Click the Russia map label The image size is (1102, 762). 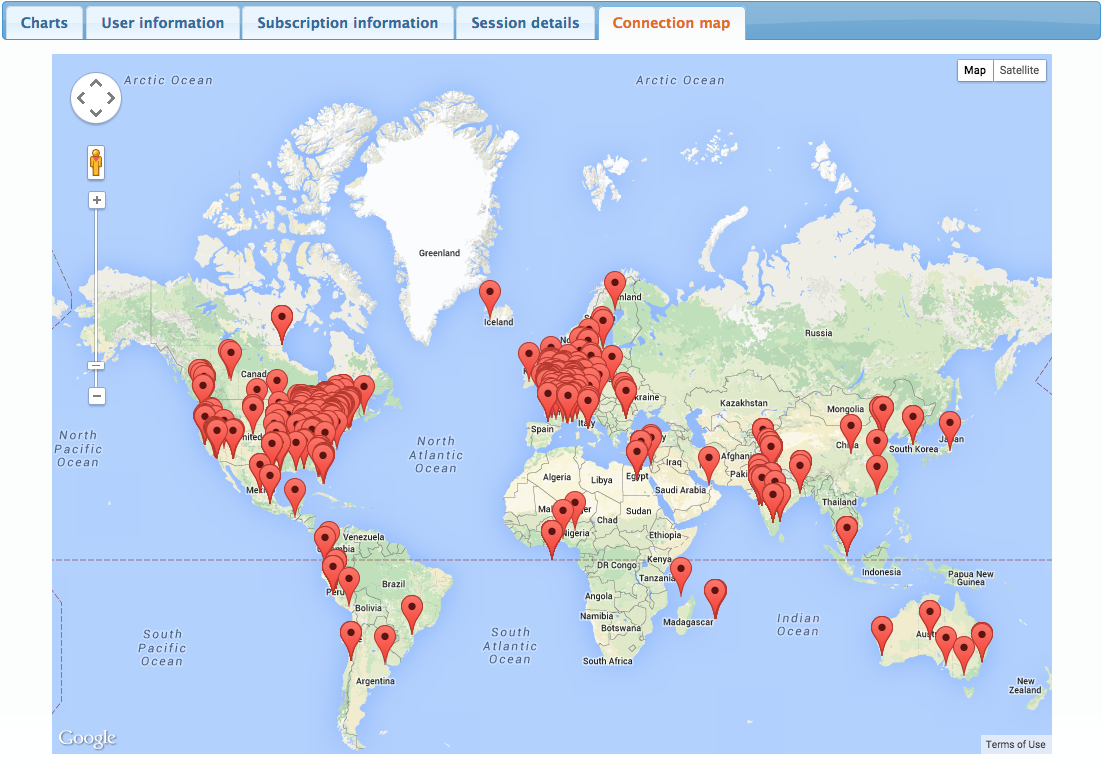819,333
